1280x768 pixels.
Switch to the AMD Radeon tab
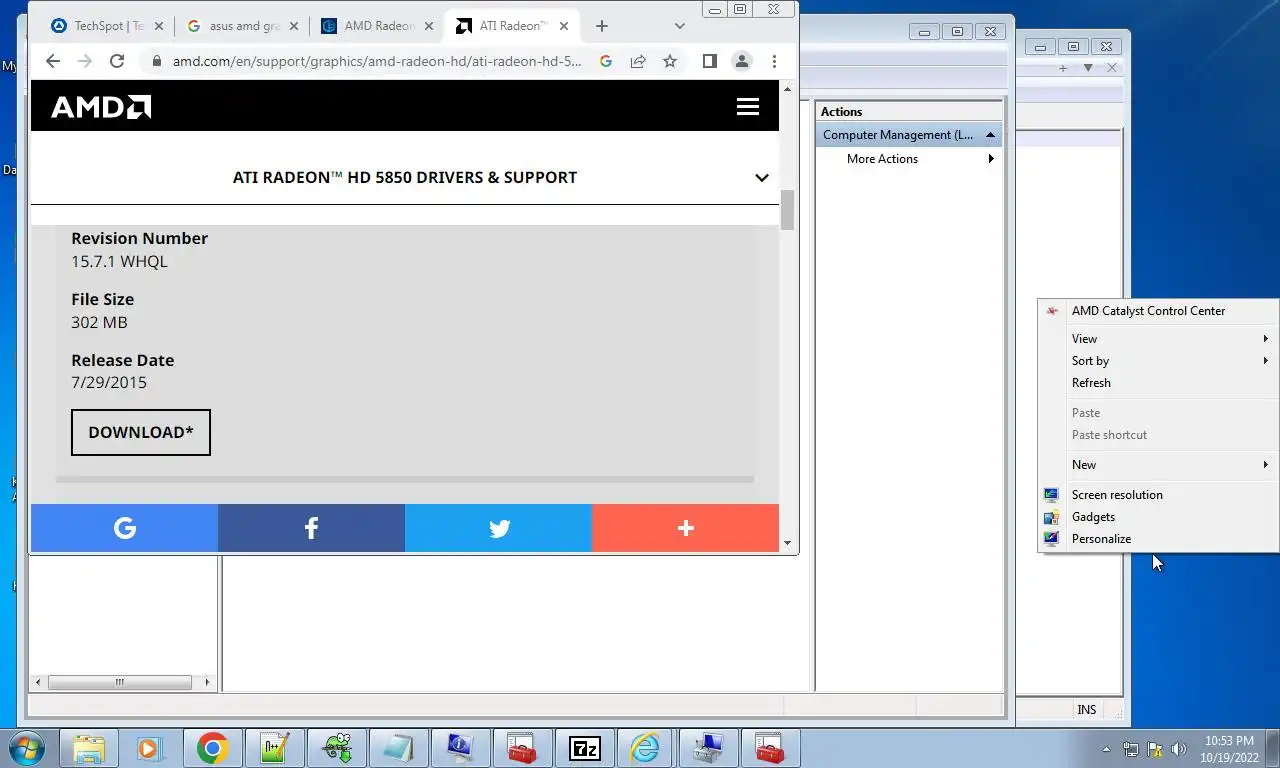click(x=376, y=26)
